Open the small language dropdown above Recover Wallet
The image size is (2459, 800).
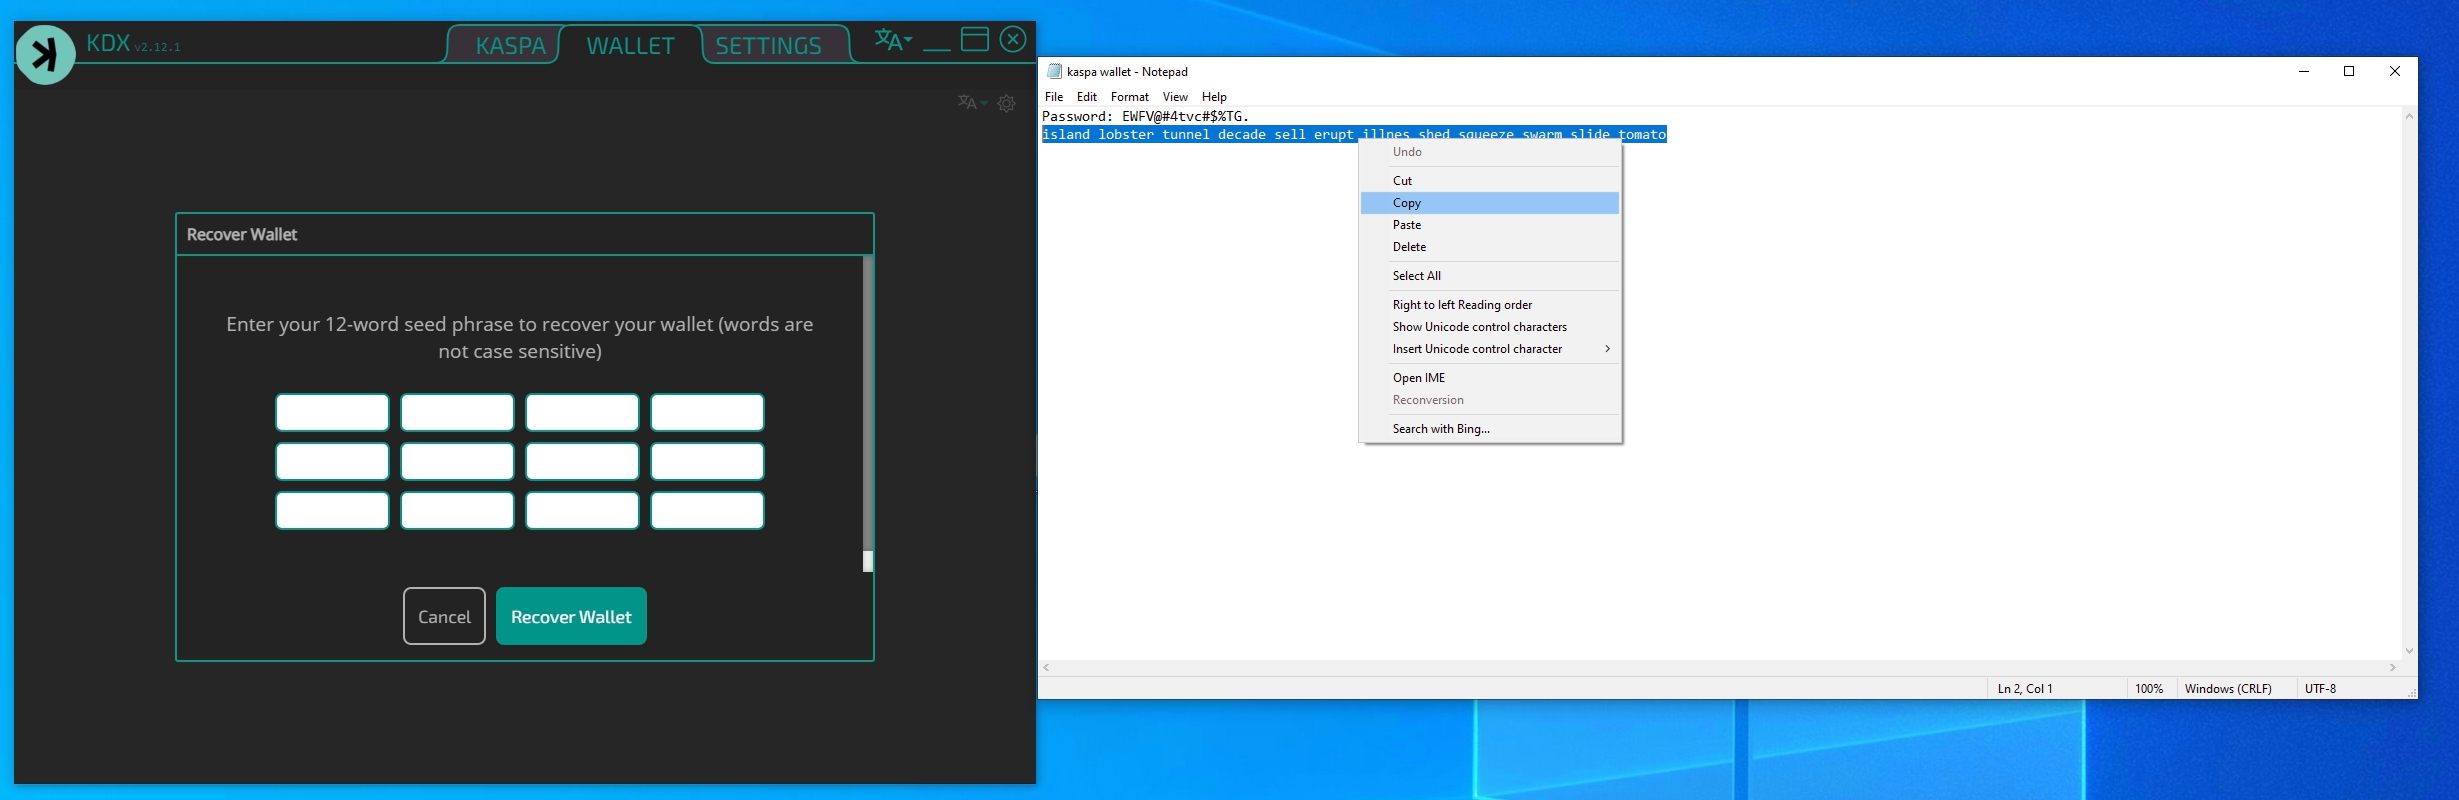[x=972, y=103]
